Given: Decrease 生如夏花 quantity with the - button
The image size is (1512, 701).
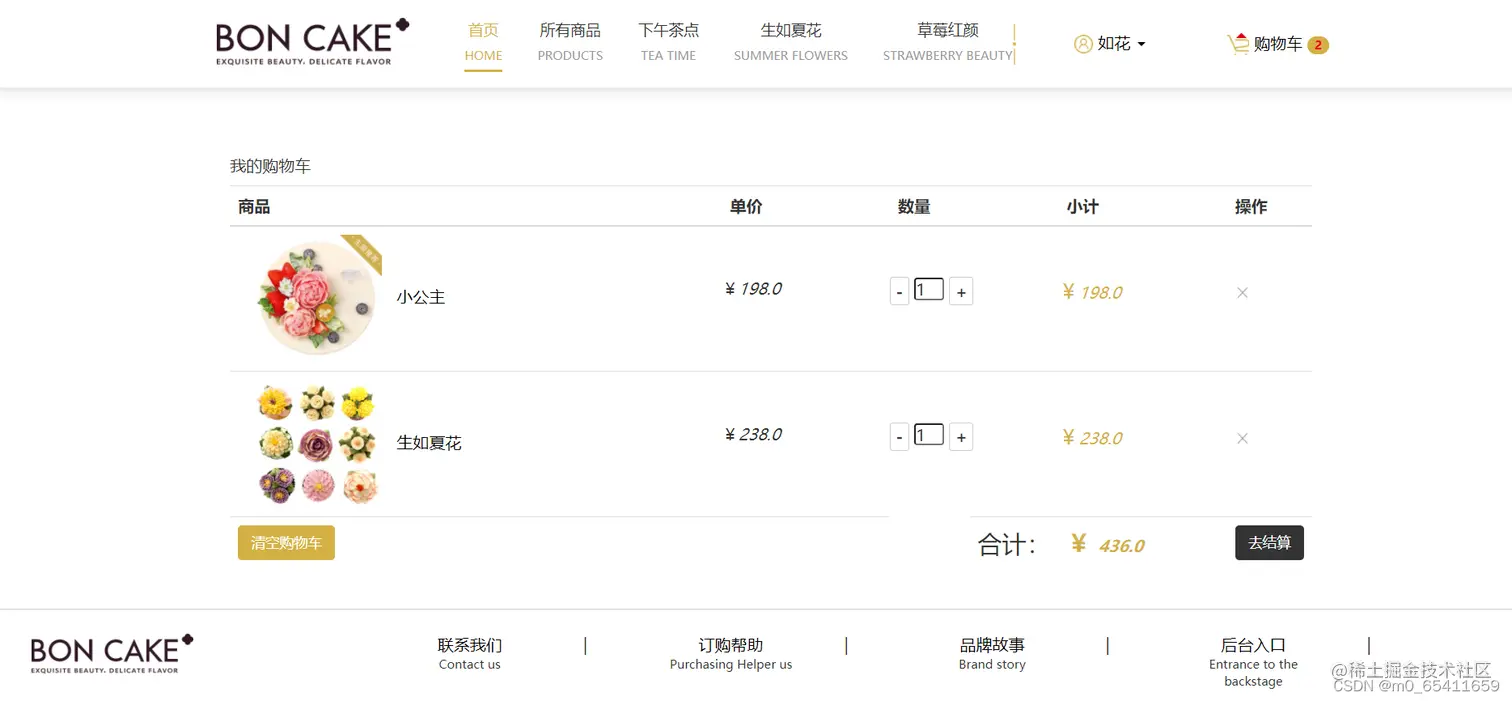Looking at the screenshot, I should (898, 436).
